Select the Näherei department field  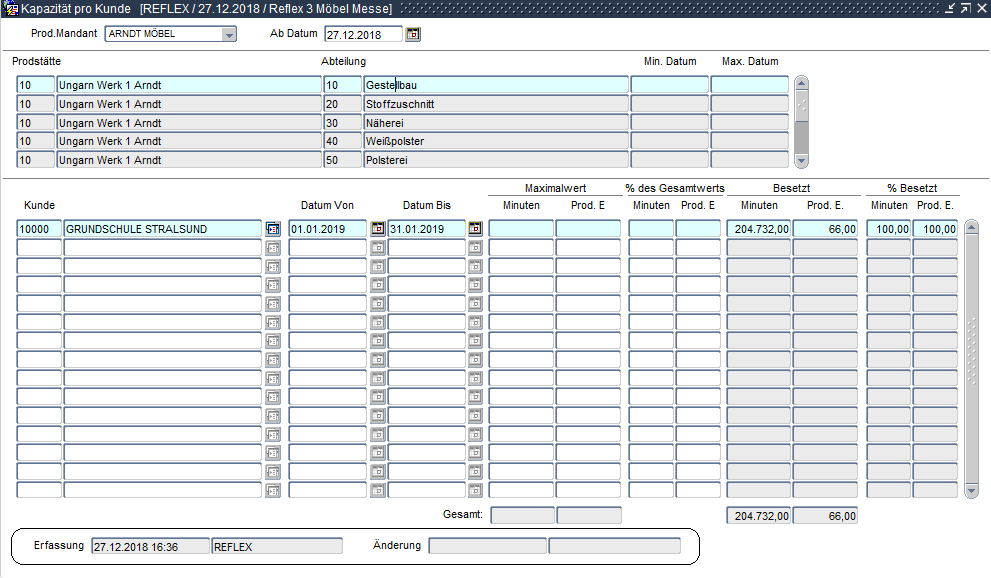point(496,123)
